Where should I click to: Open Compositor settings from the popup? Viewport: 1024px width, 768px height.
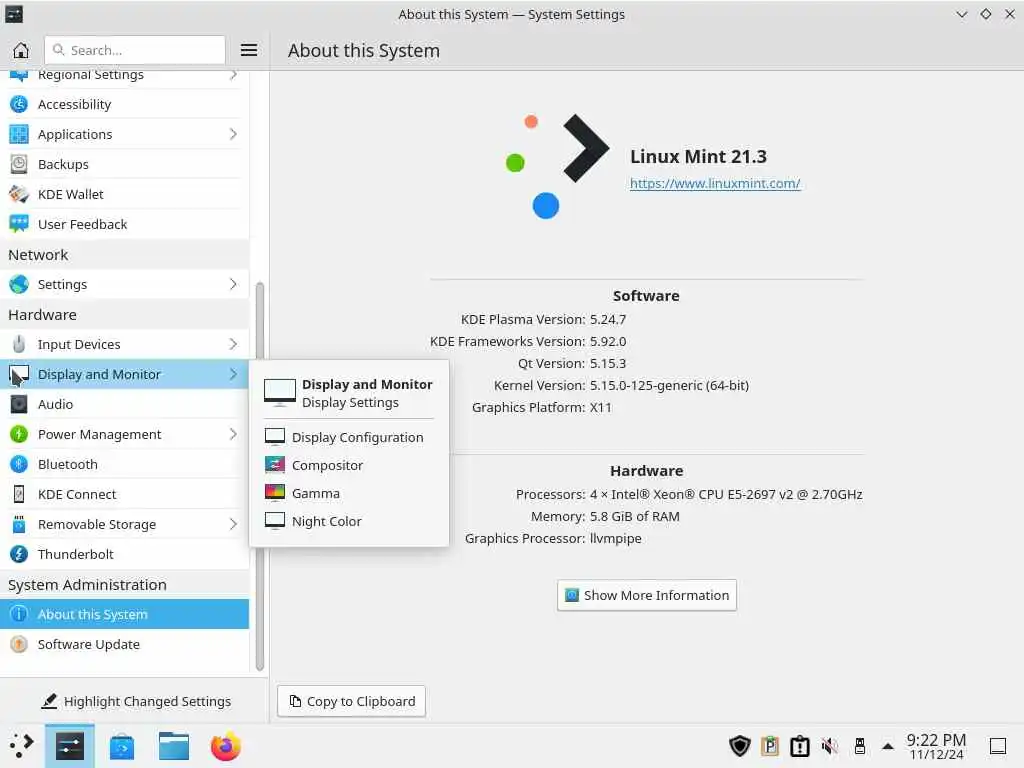[349, 465]
